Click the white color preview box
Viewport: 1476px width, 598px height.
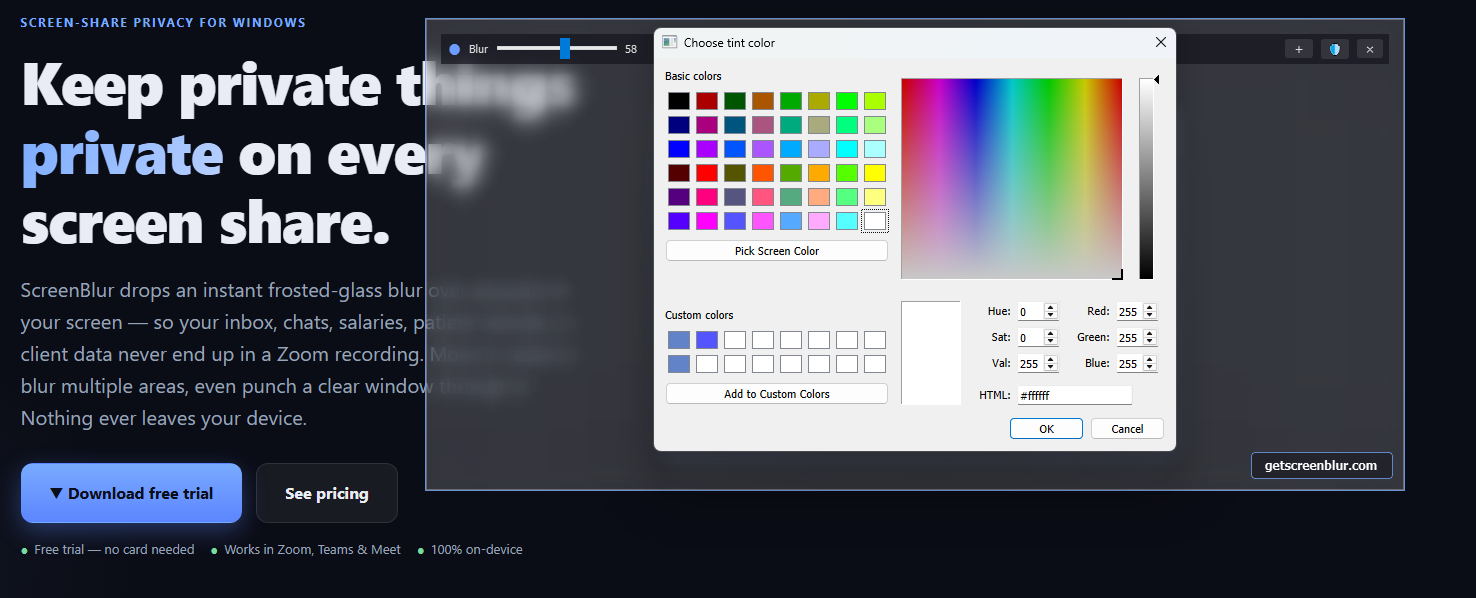click(931, 353)
